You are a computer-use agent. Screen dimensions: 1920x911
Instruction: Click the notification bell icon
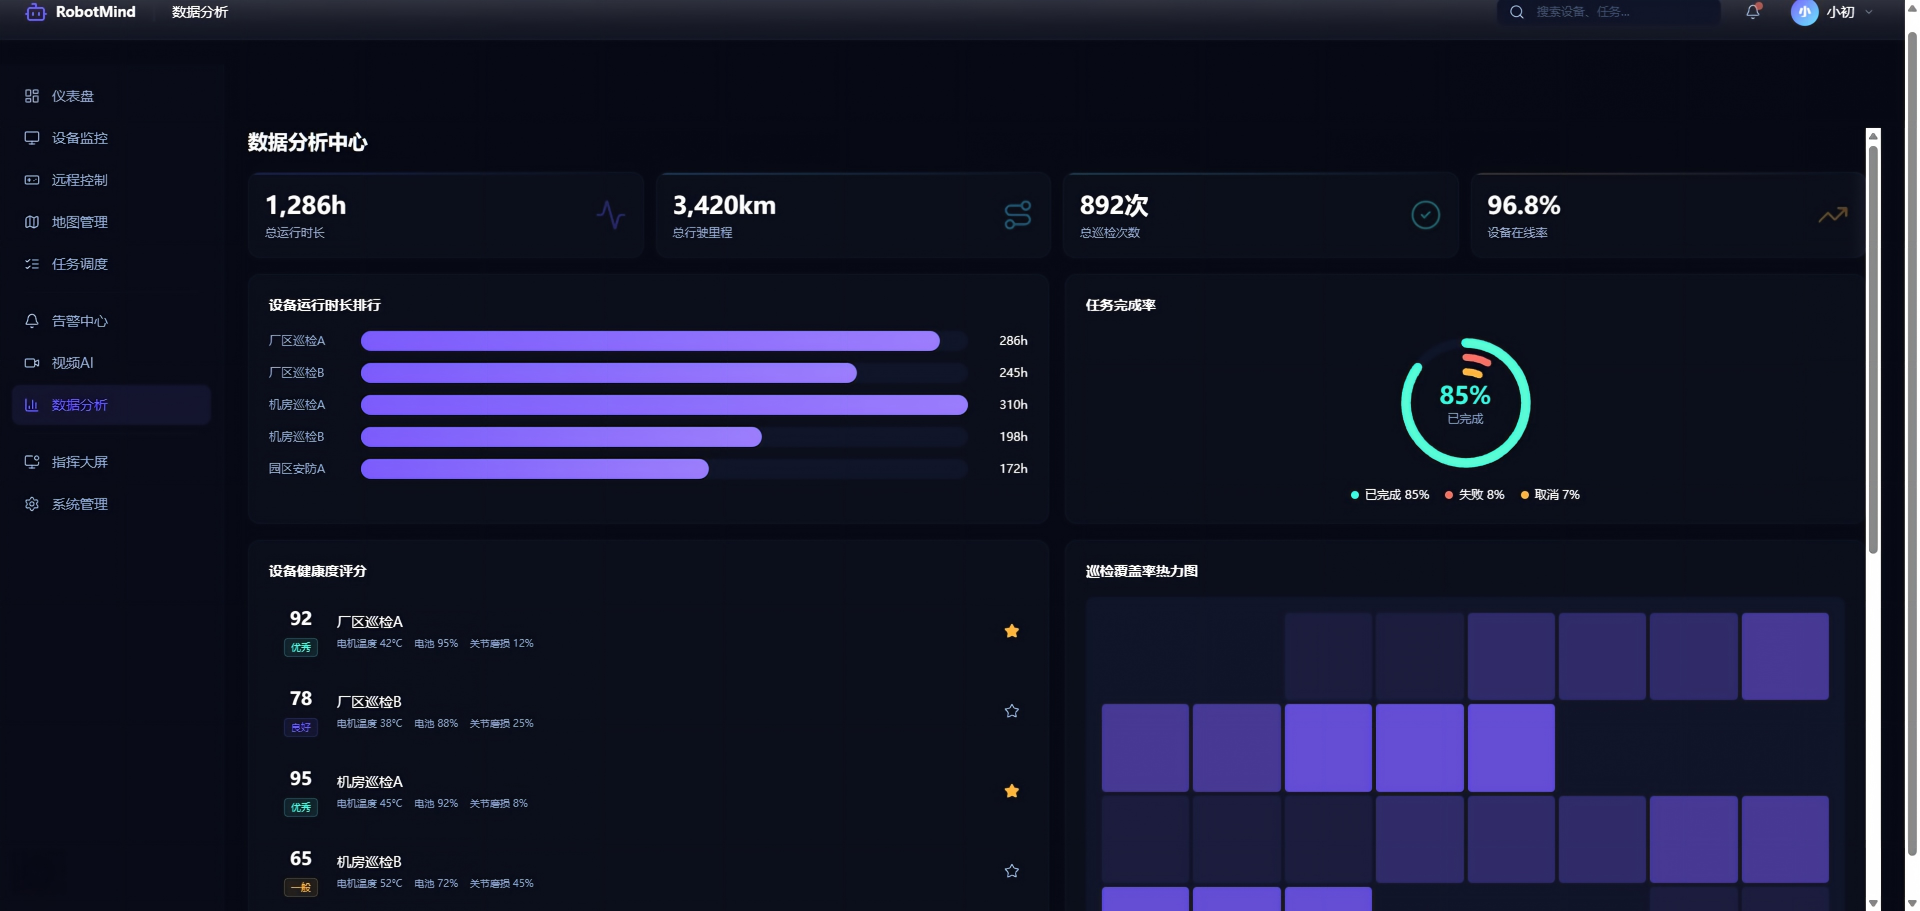point(1752,12)
